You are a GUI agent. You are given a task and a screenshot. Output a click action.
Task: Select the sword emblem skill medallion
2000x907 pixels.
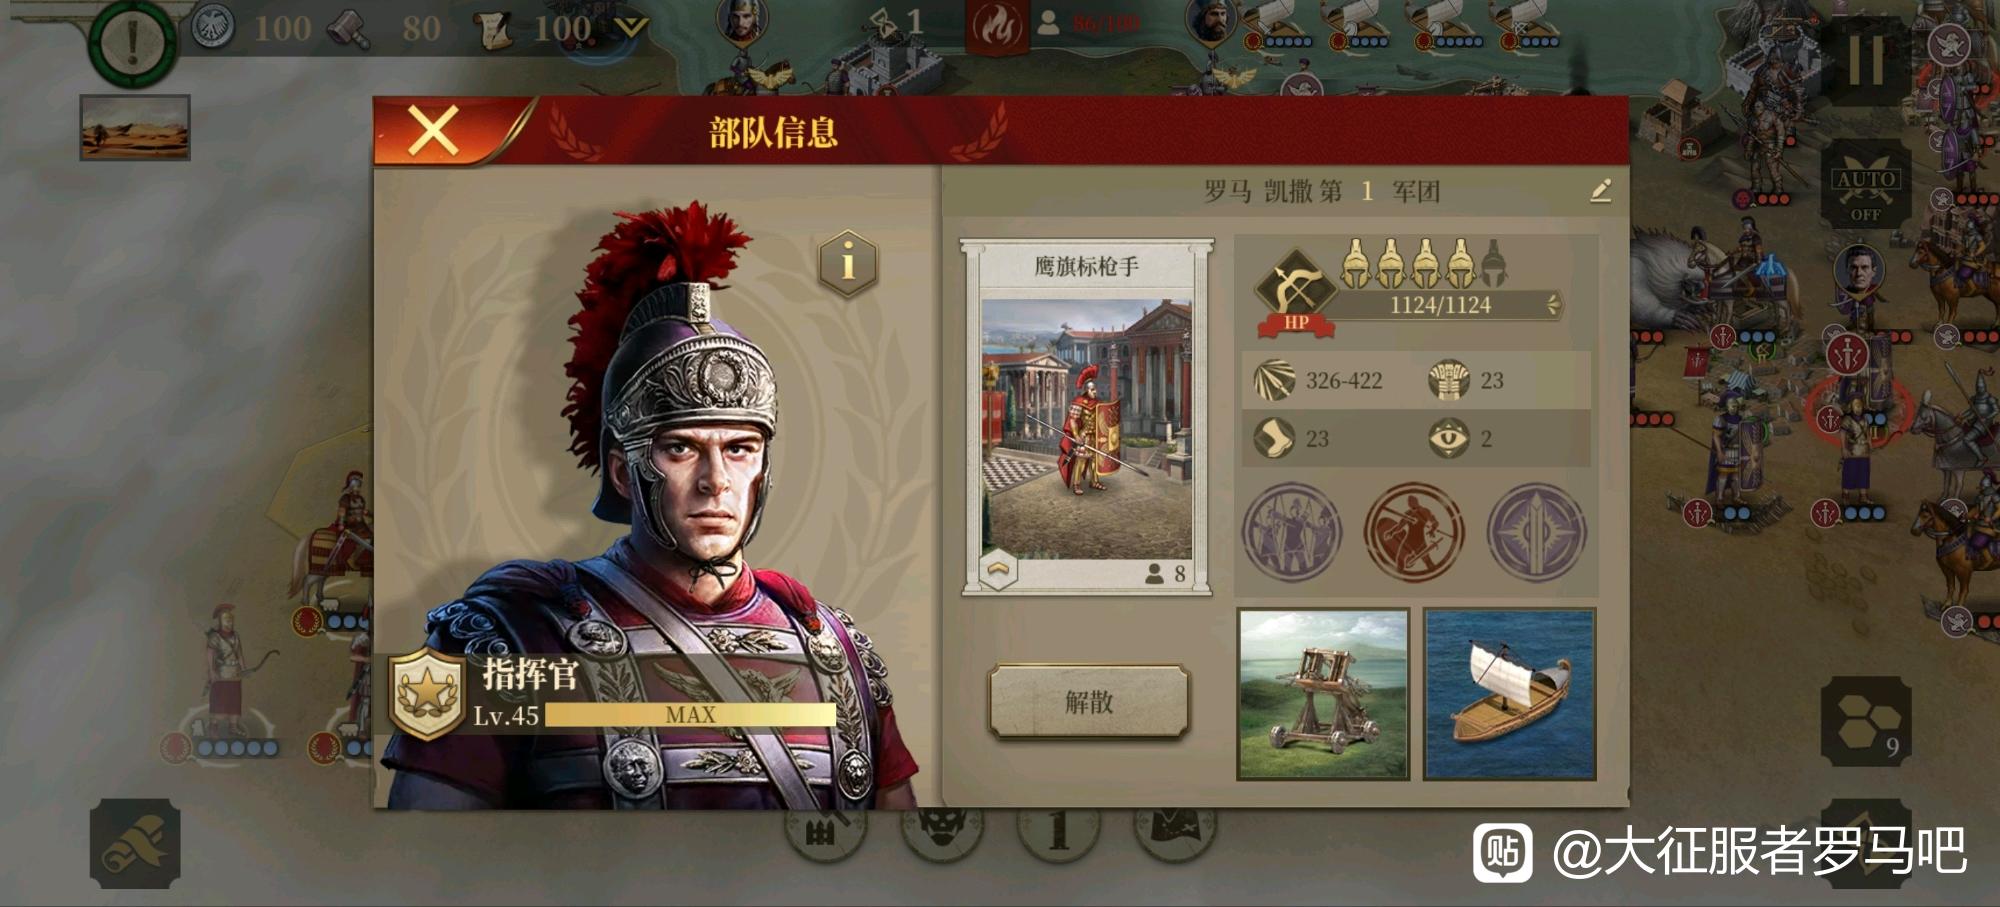coord(1536,531)
